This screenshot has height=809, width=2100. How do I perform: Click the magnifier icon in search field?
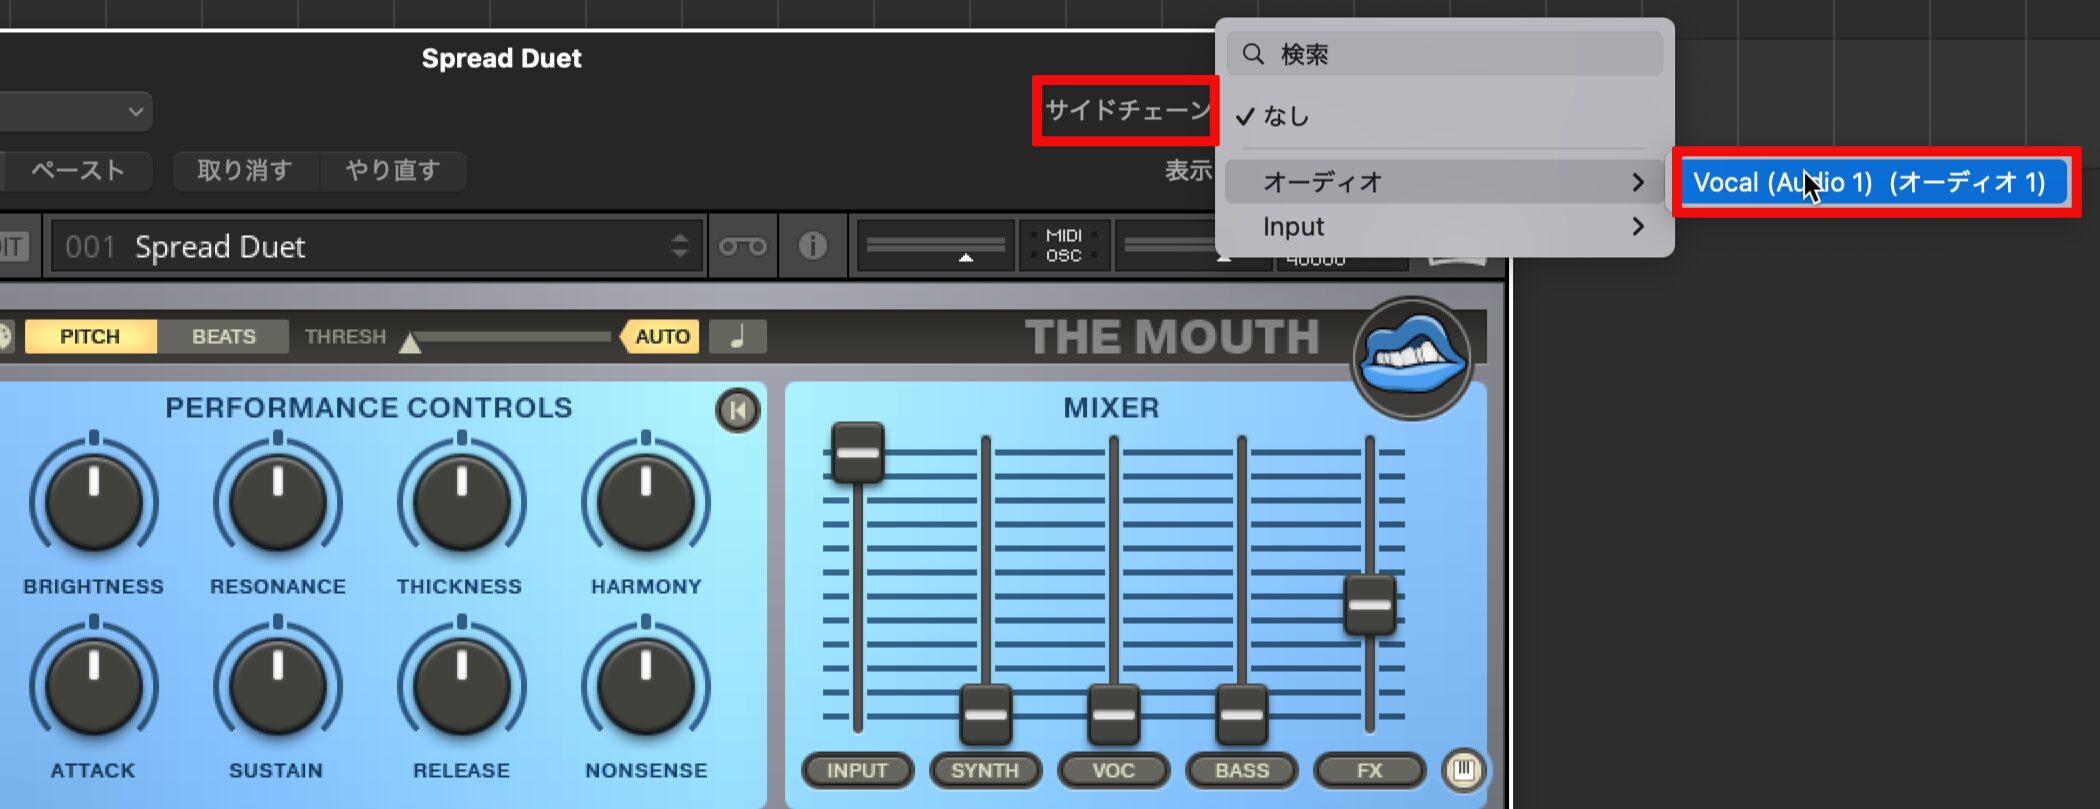pos(1253,54)
